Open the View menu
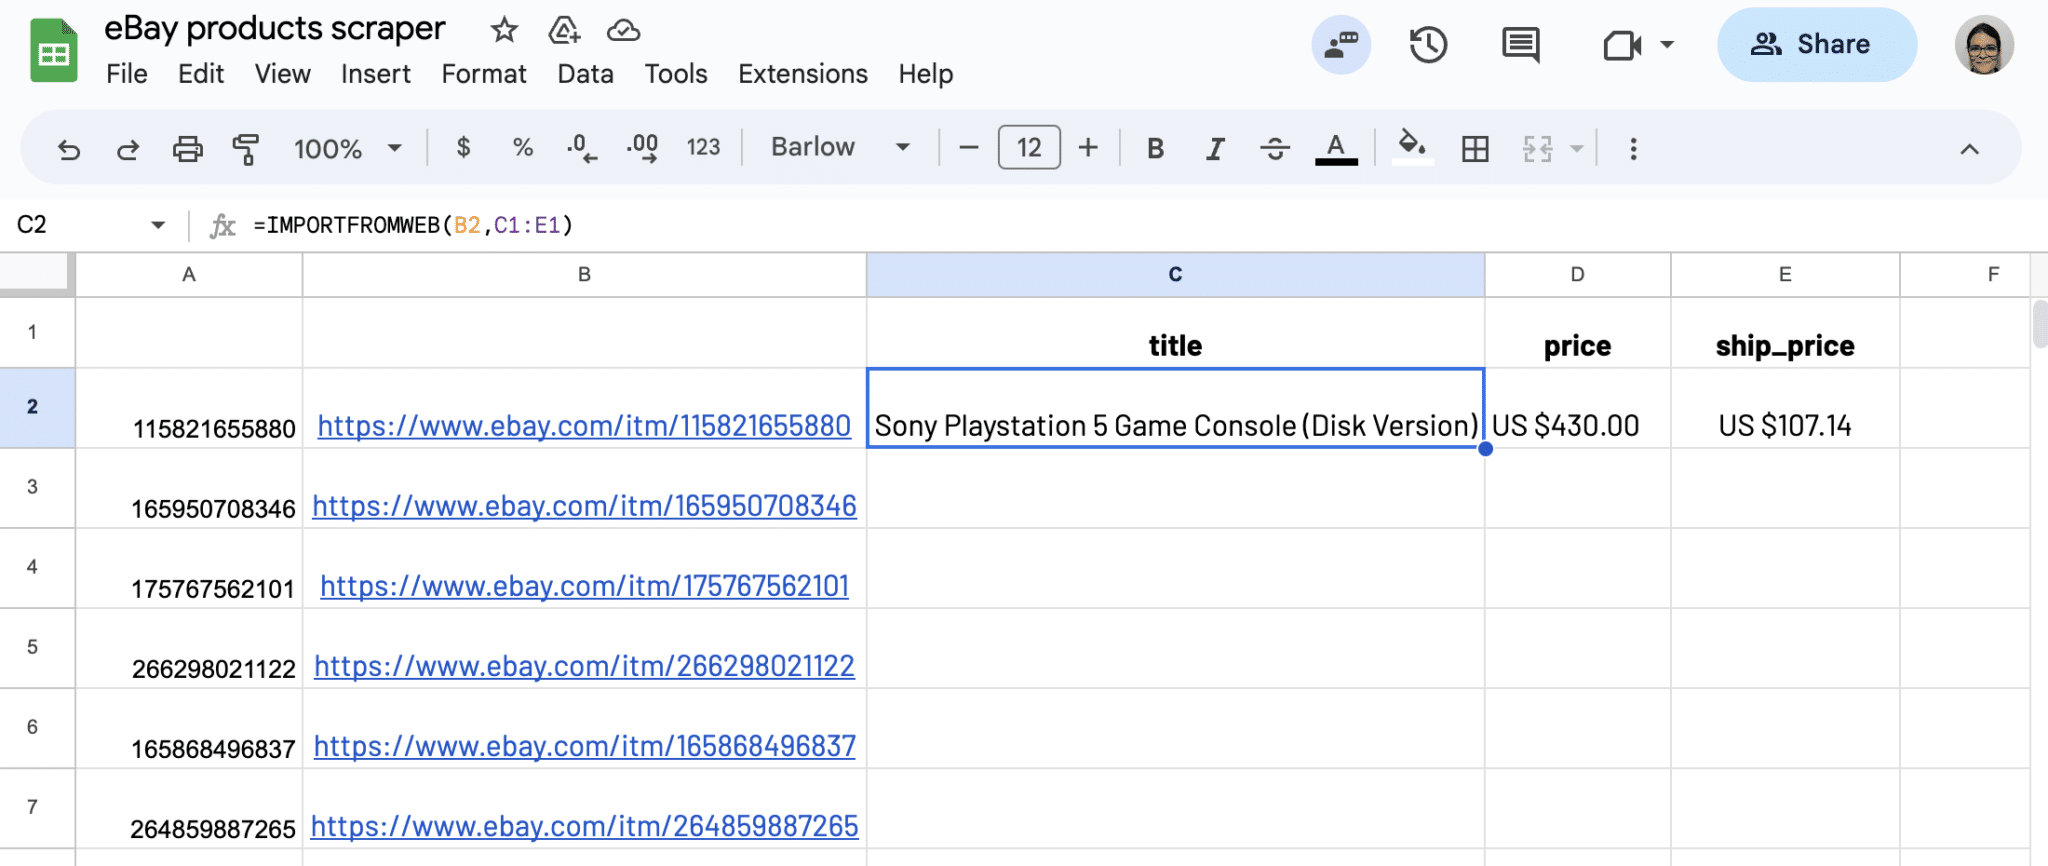The width and height of the screenshot is (2048, 866). click(x=283, y=74)
